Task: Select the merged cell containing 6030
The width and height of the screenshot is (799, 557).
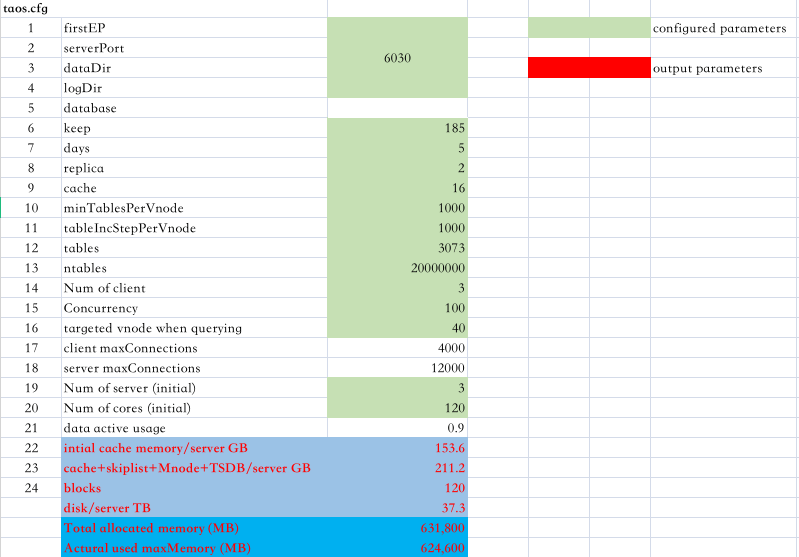Action: point(397,58)
